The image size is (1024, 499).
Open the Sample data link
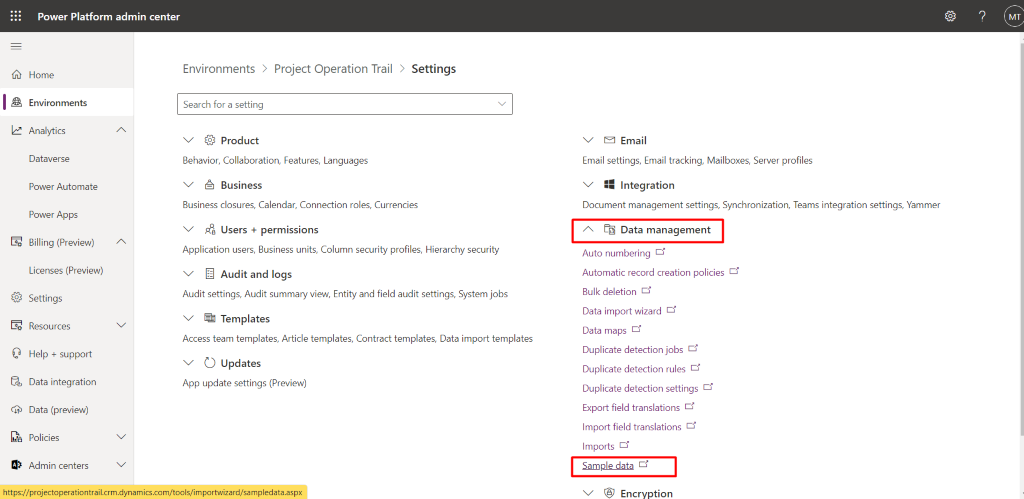point(608,466)
